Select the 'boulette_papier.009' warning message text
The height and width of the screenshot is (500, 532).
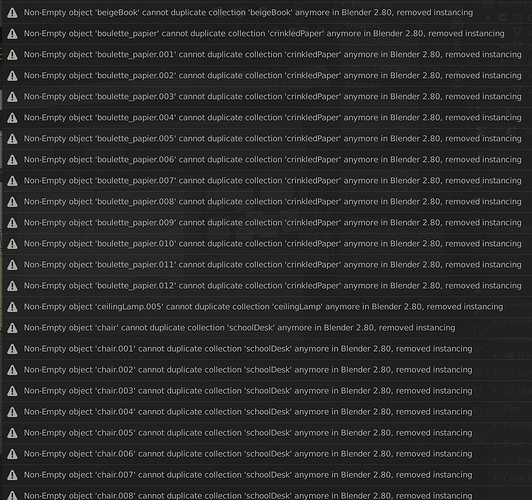point(272,223)
